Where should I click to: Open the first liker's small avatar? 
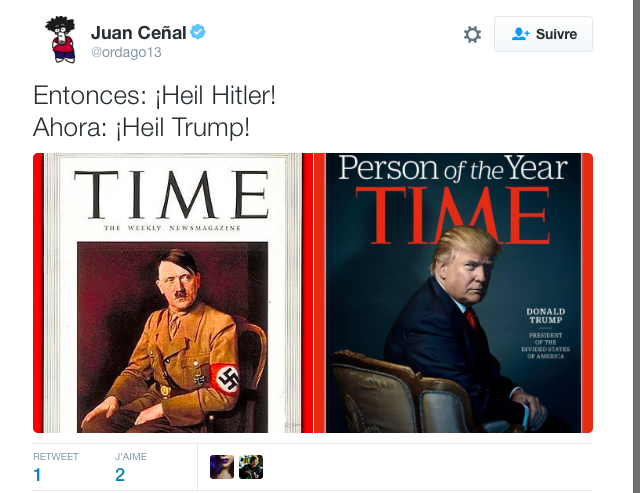222,467
